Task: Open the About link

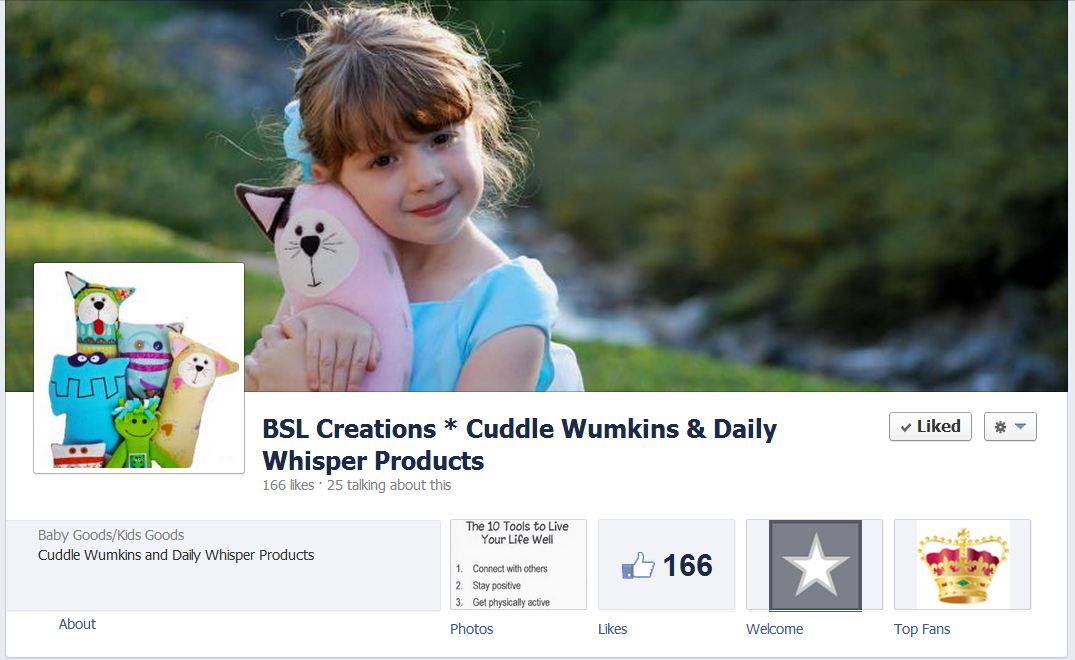Action: (x=77, y=624)
